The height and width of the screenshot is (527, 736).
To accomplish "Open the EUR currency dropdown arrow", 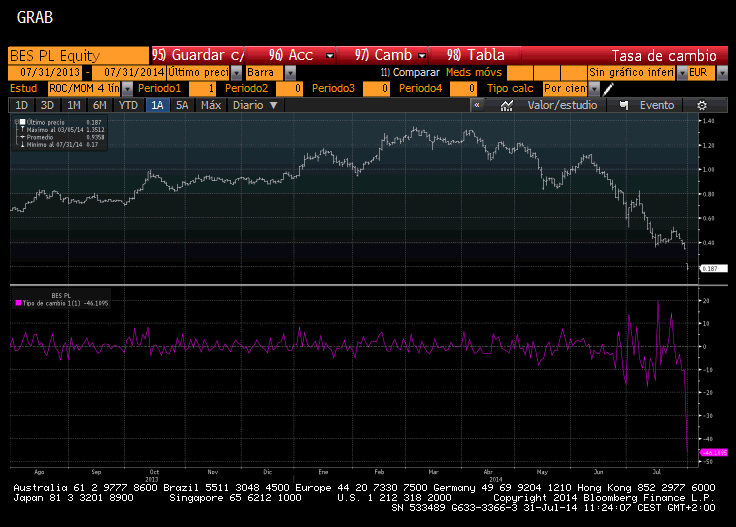I will [x=722, y=73].
